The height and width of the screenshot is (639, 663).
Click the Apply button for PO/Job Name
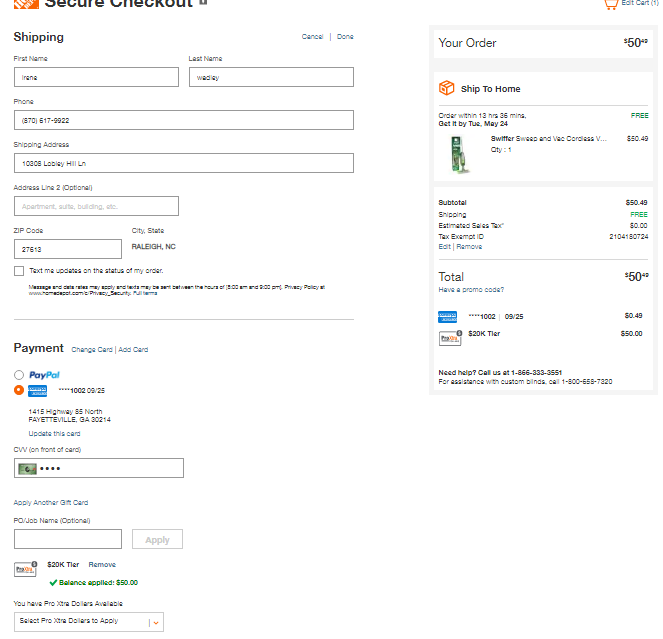coord(157,540)
